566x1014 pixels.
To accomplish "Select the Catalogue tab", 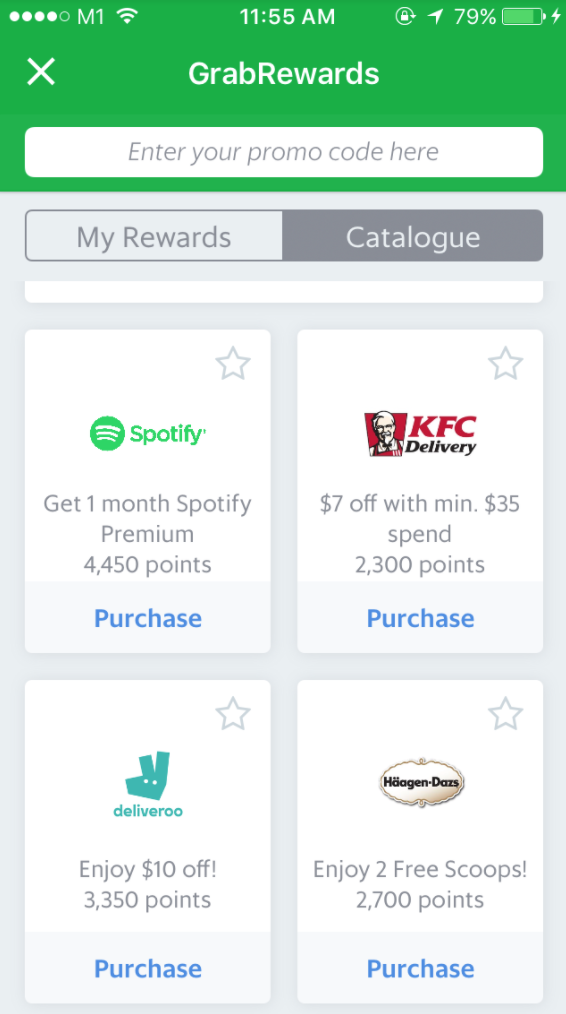I will [413, 236].
